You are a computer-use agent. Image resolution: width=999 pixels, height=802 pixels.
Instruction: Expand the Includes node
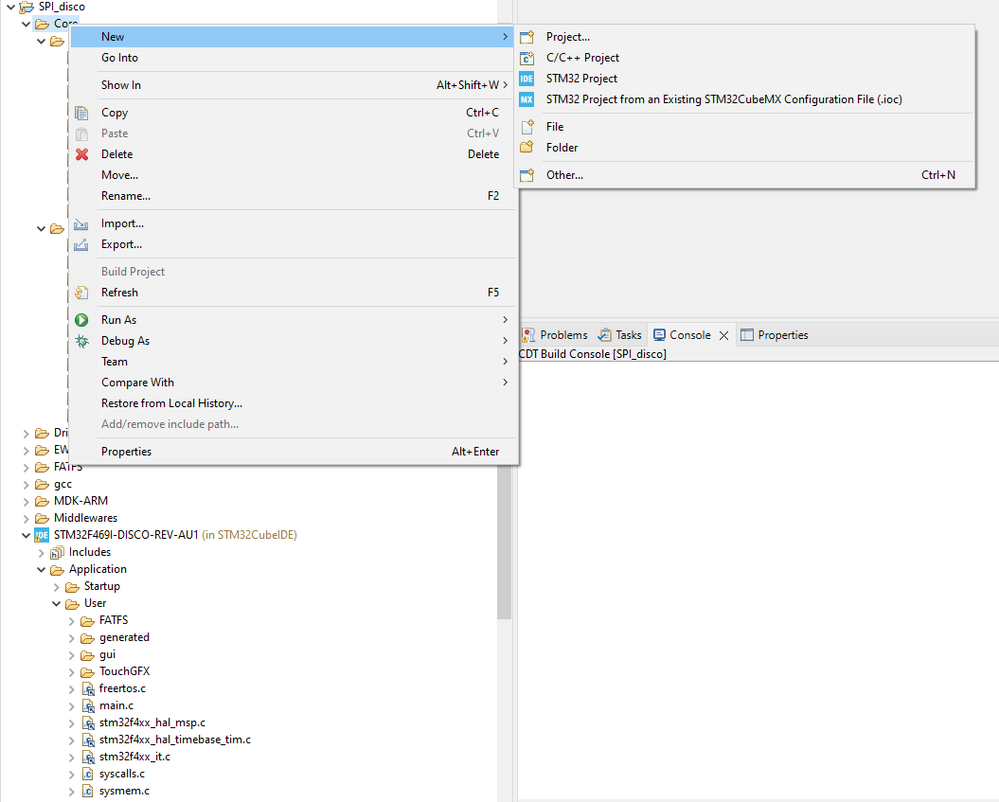click(41, 552)
